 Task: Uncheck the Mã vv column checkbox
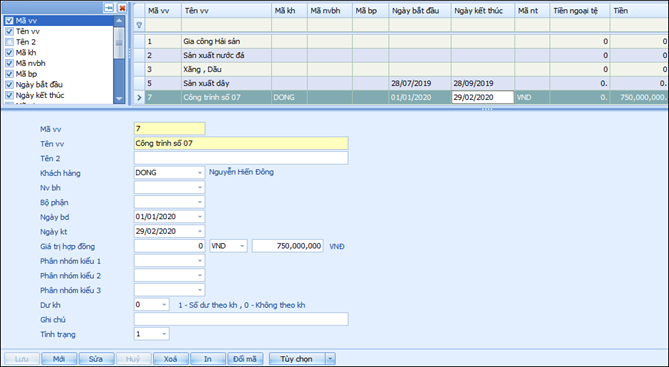click(x=9, y=20)
